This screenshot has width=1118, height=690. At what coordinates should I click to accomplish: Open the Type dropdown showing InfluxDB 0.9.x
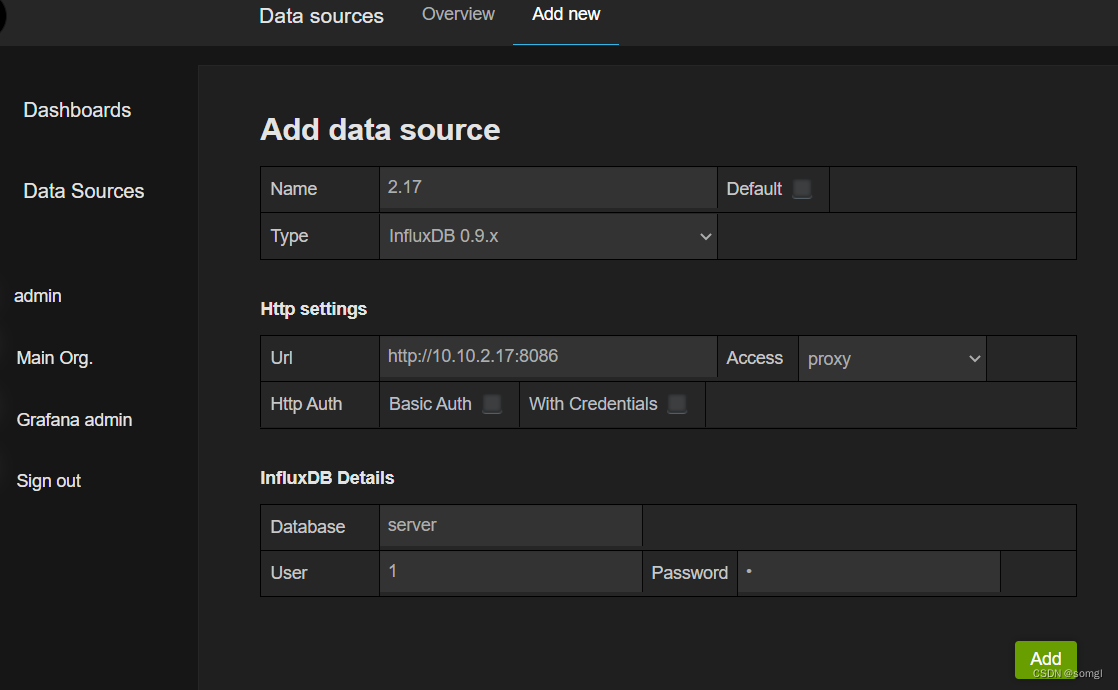click(x=548, y=236)
